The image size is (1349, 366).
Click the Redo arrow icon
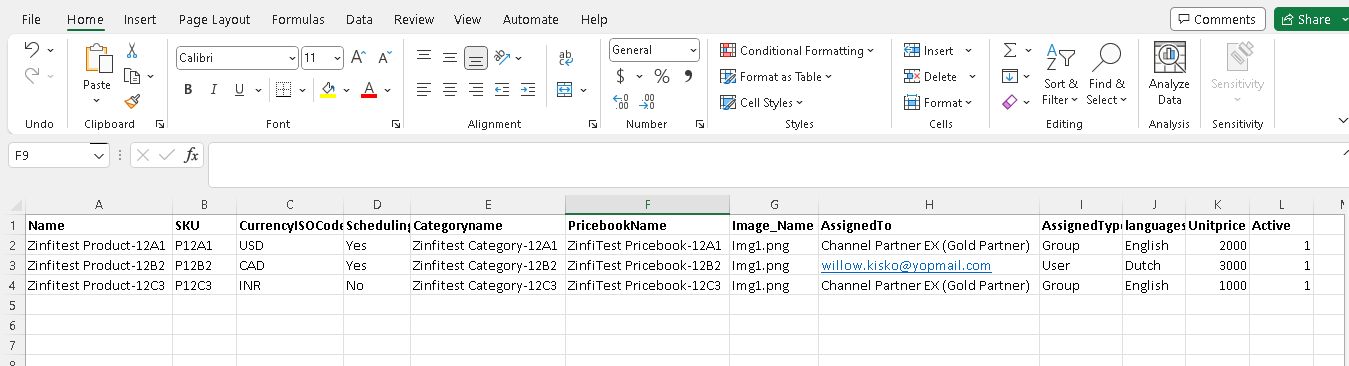31,76
